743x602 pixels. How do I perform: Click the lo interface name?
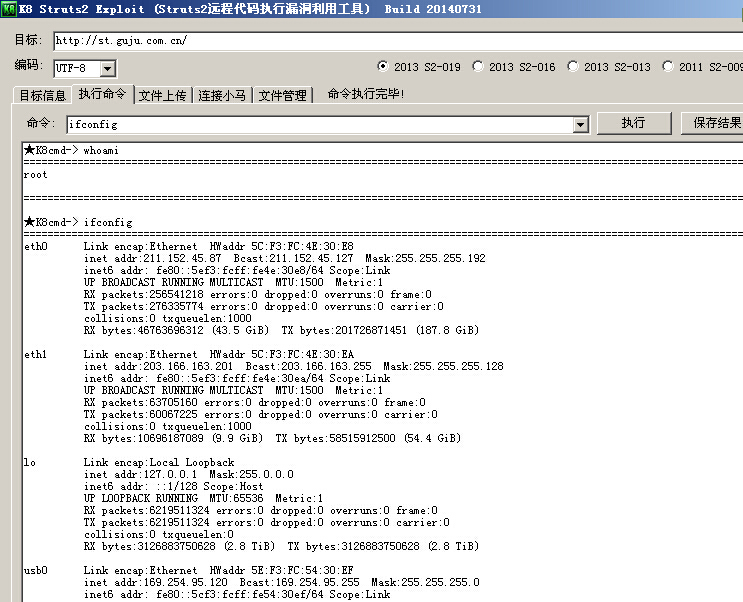(x=29, y=462)
